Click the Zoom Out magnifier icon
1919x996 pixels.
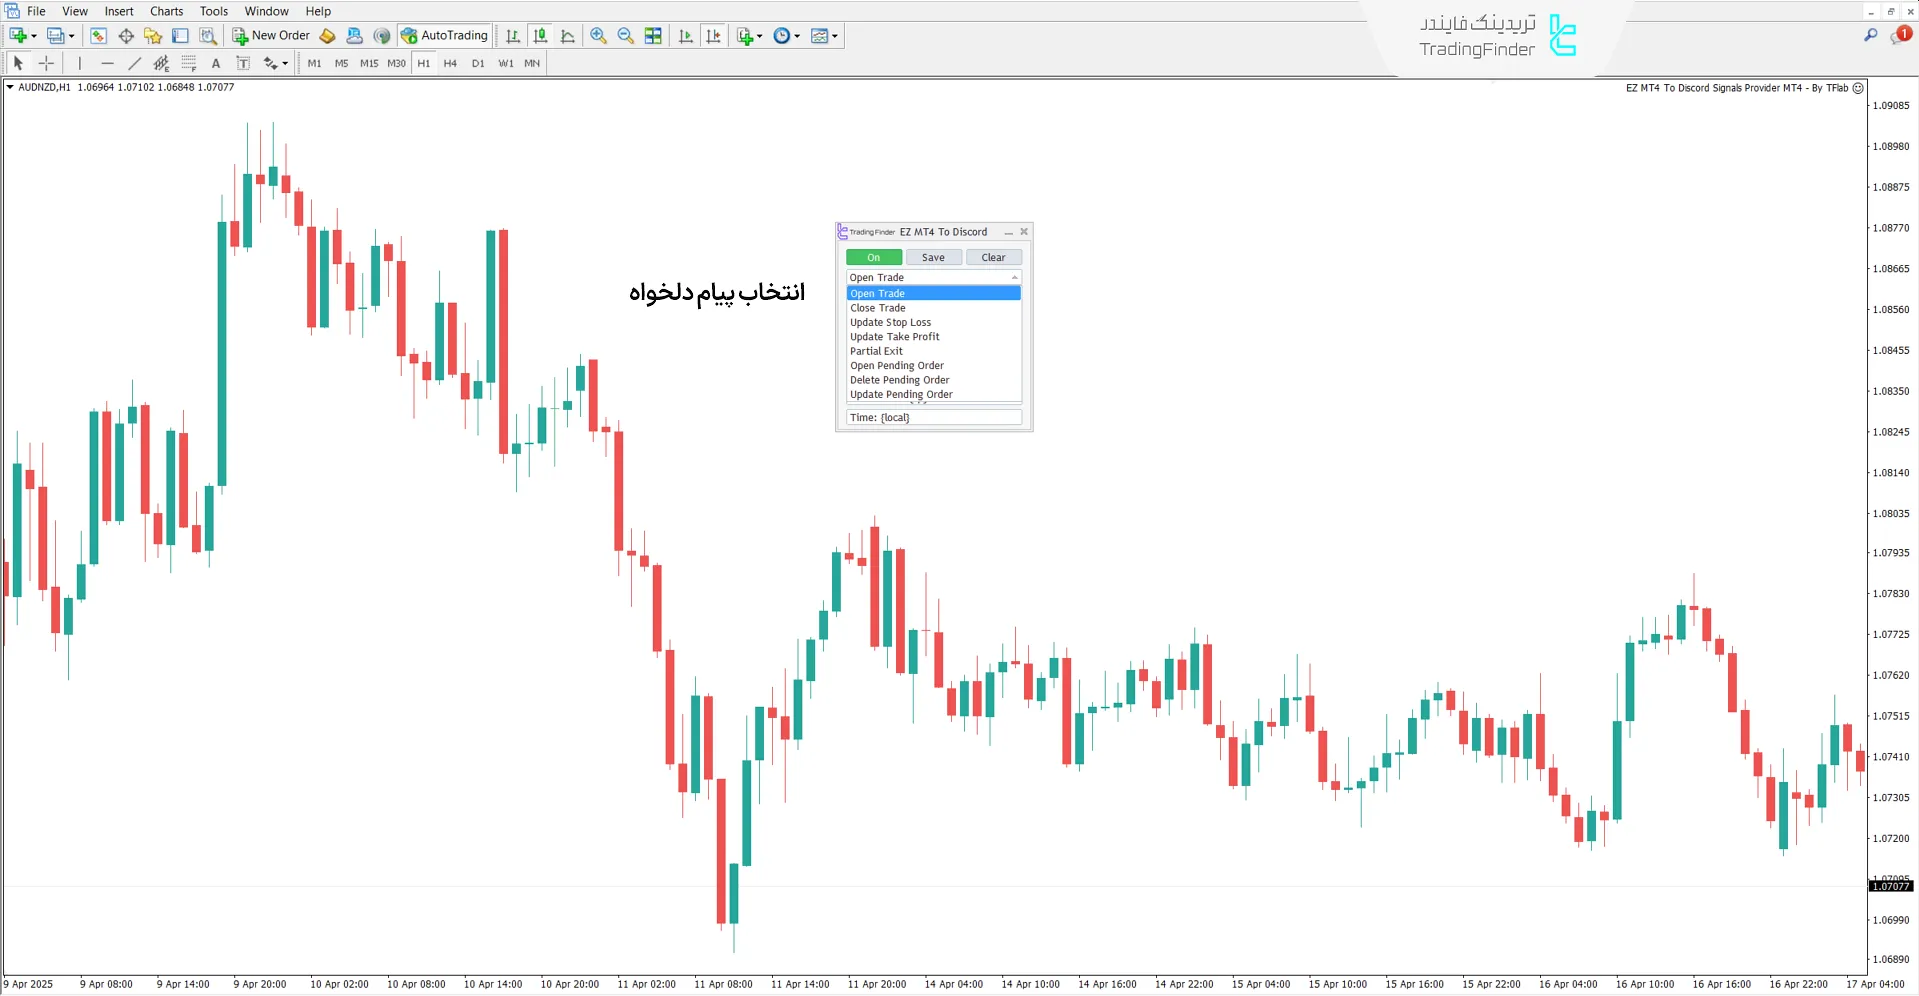pyautogui.click(x=626, y=36)
